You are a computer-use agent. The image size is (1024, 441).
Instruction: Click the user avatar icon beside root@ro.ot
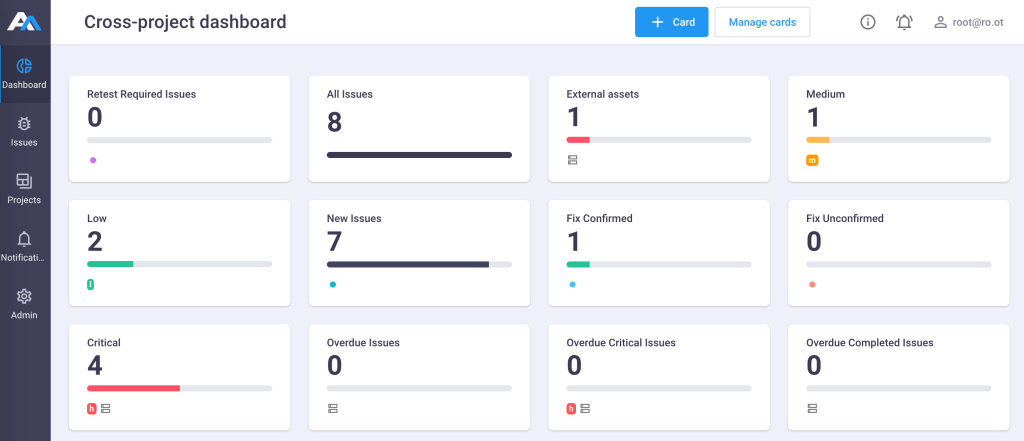[x=940, y=22]
